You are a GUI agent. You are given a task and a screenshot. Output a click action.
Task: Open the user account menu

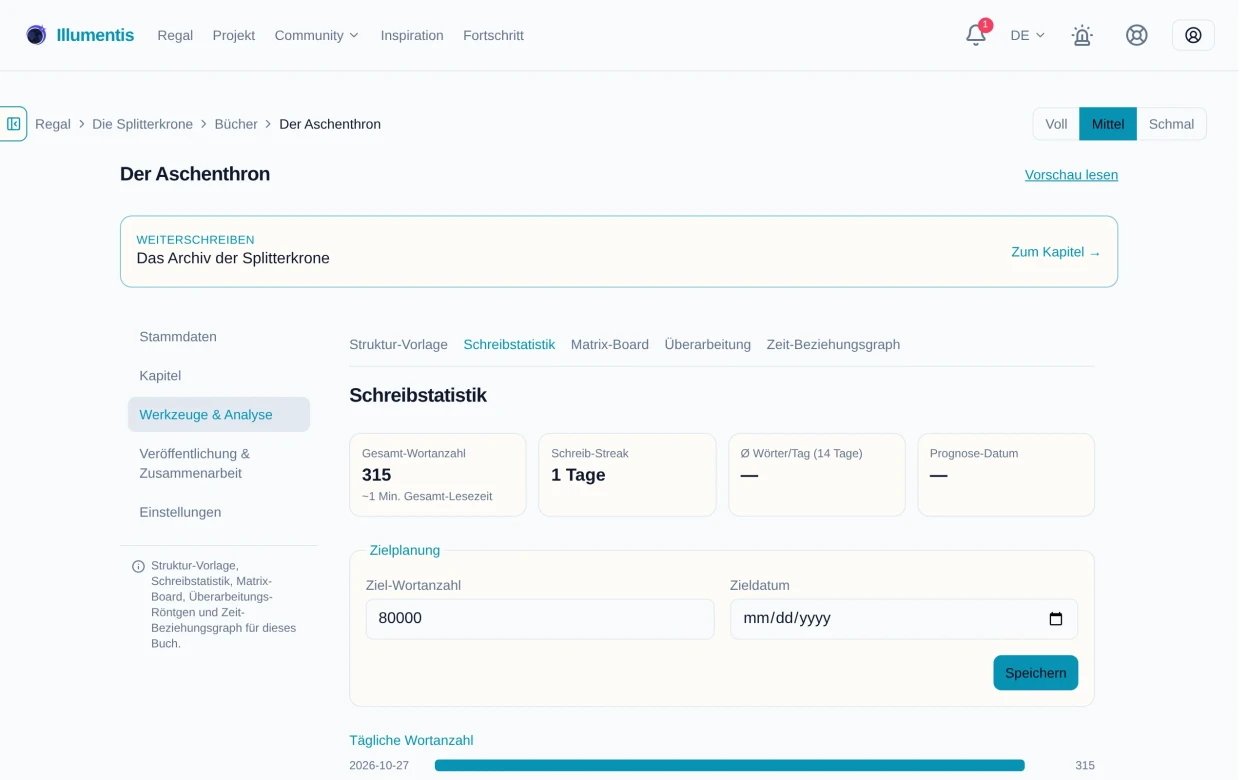point(1193,35)
